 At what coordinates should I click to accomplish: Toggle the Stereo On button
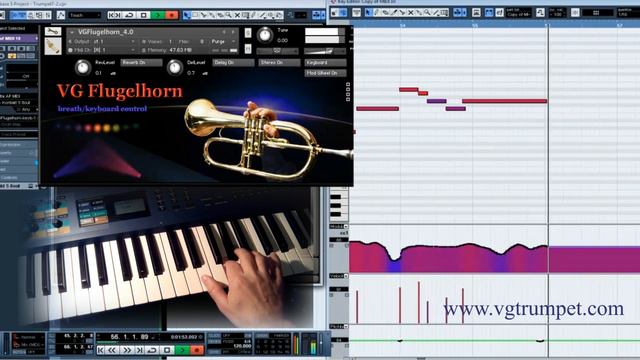[280, 62]
